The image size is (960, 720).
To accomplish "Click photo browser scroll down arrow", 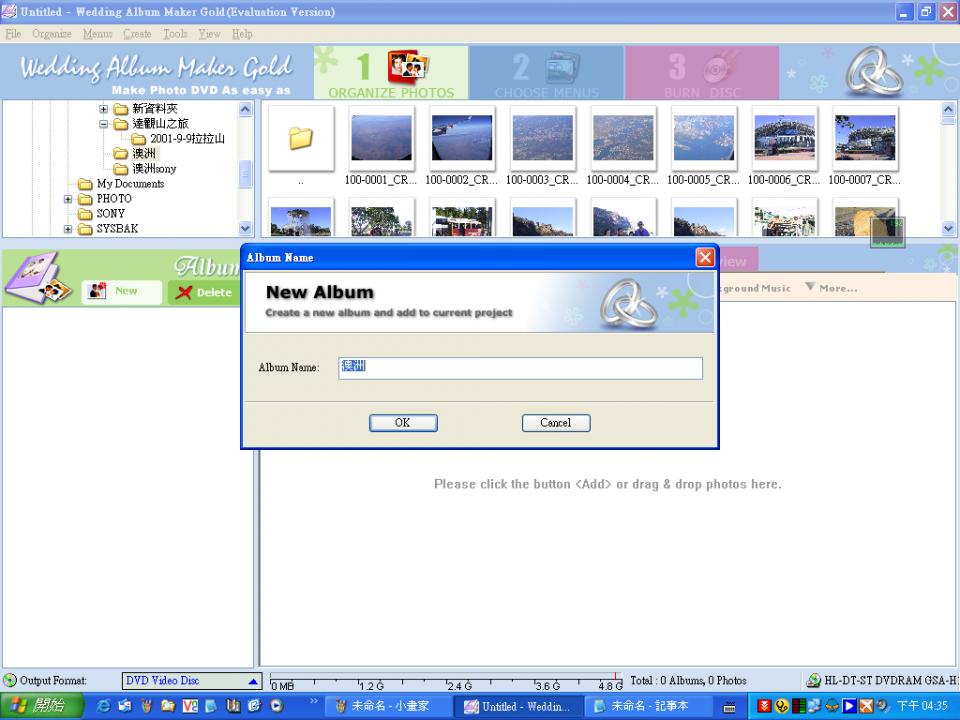I will 948,228.
